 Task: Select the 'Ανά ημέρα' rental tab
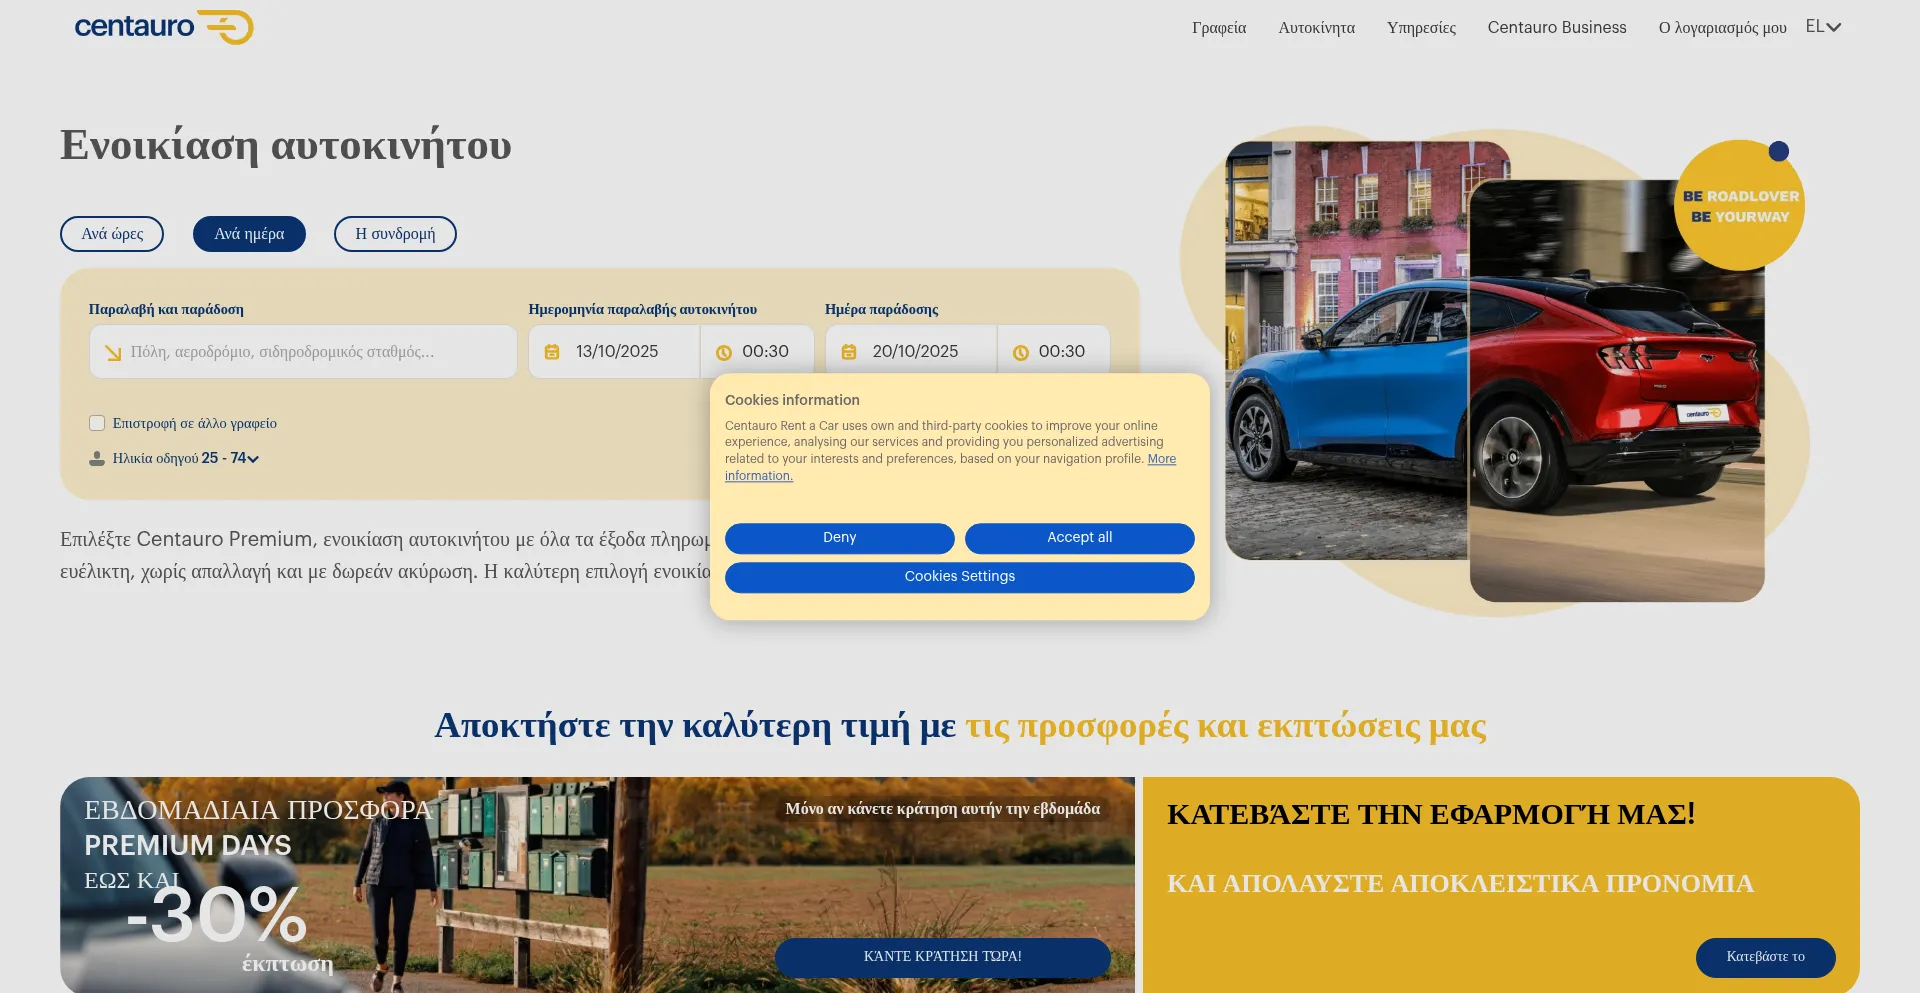(x=249, y=234)
